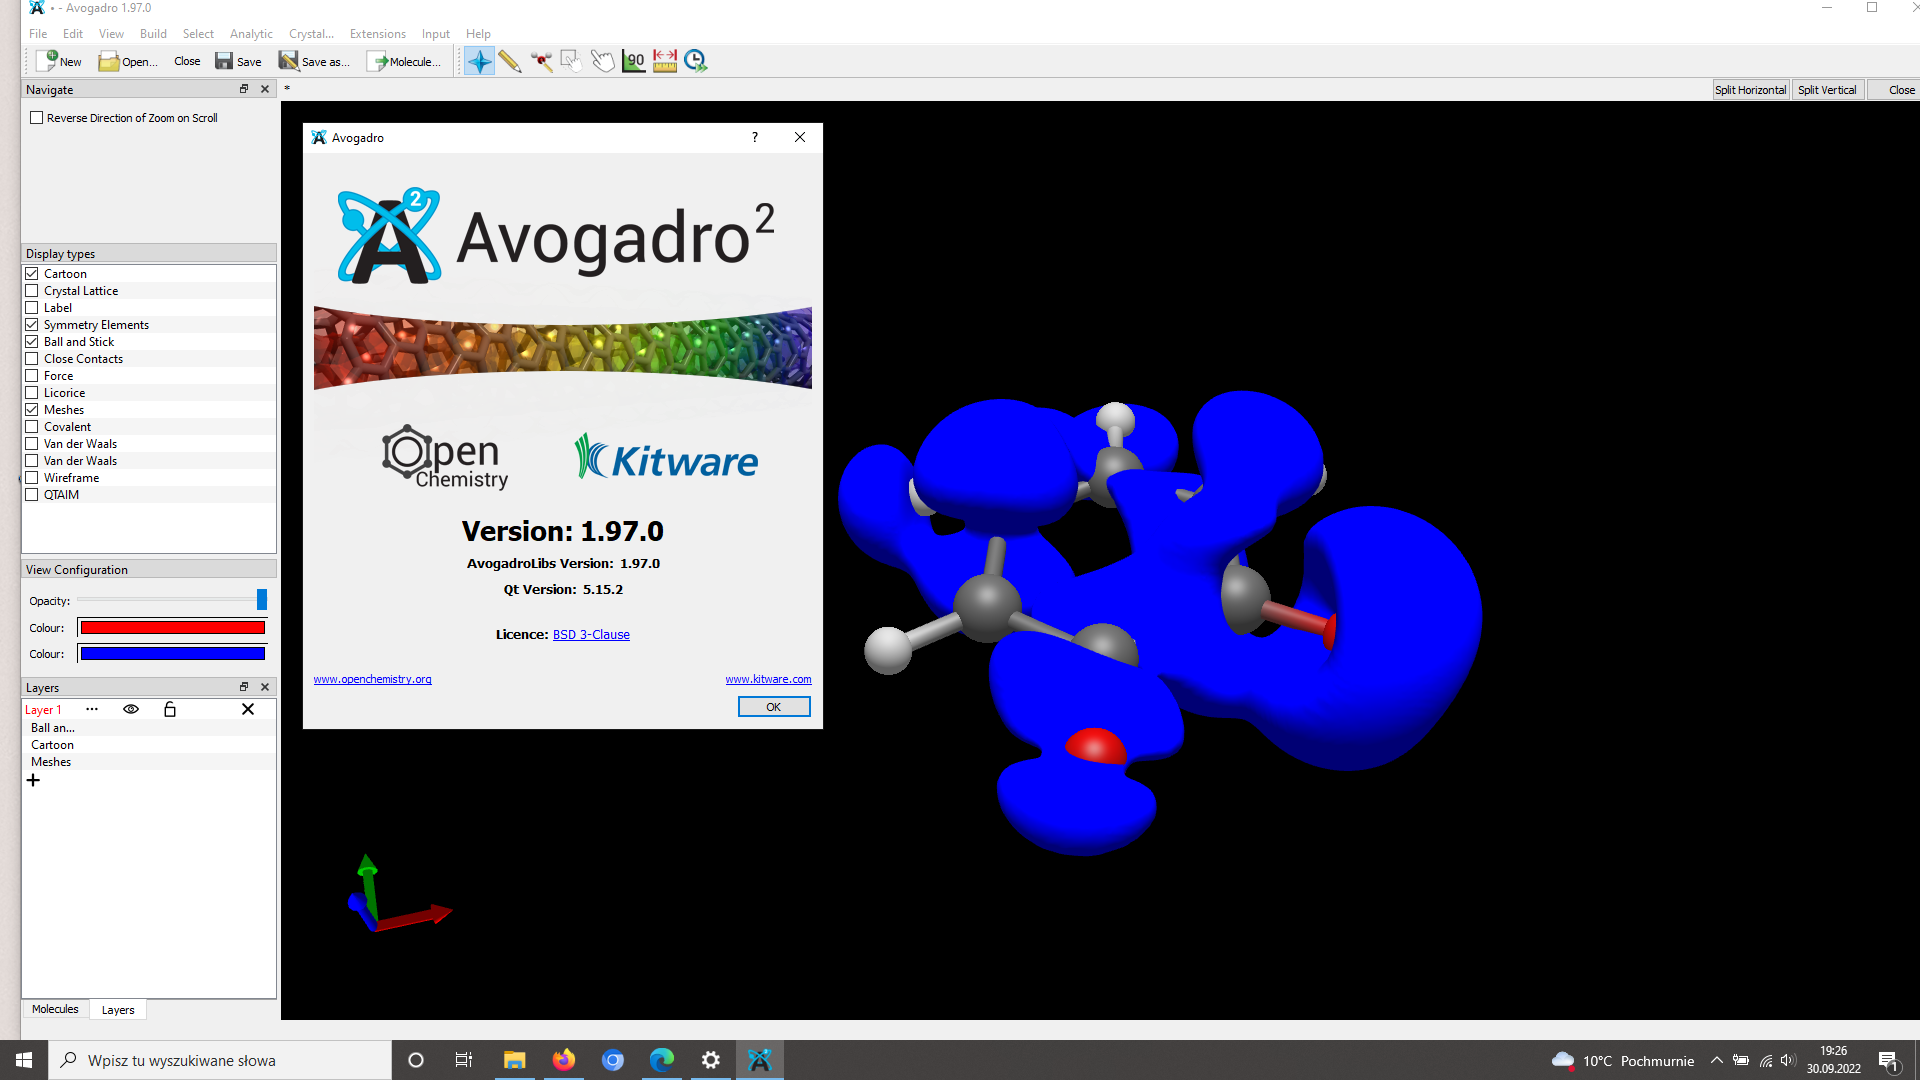The height and width of the screenshot is (1080, 1920).
Task: Enable the Van der Waals display type
Action: click(x=32, y=443)
